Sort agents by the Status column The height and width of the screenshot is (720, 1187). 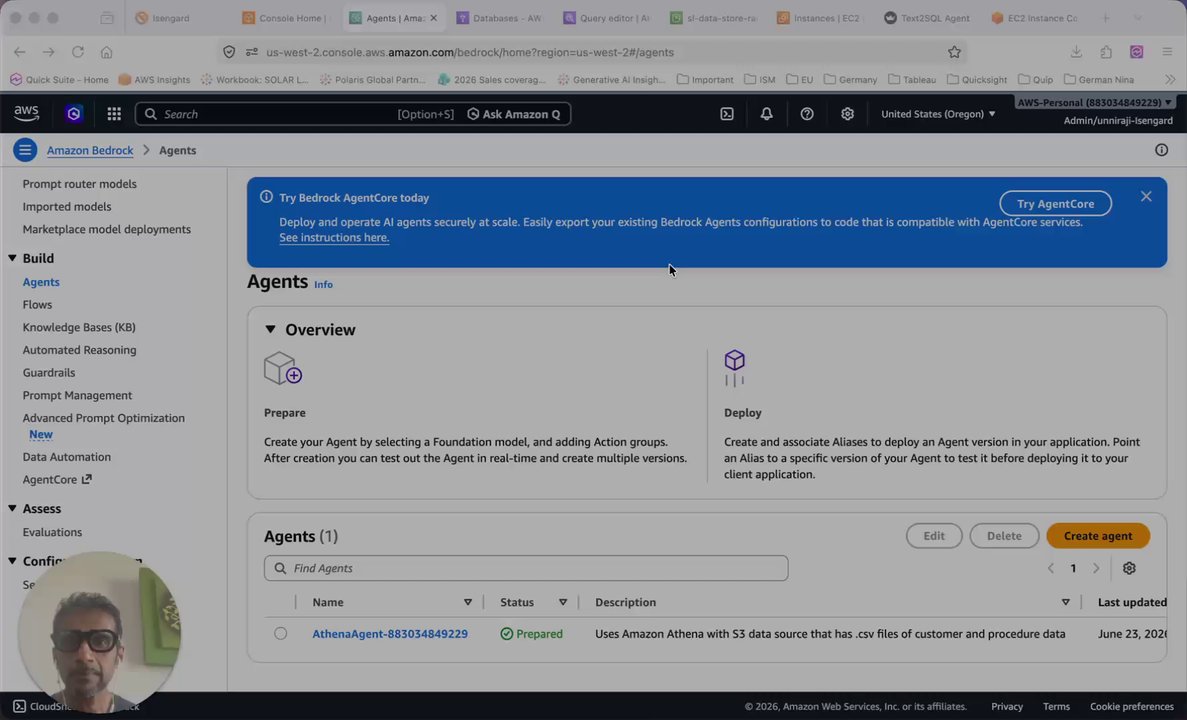pos(562,603)
